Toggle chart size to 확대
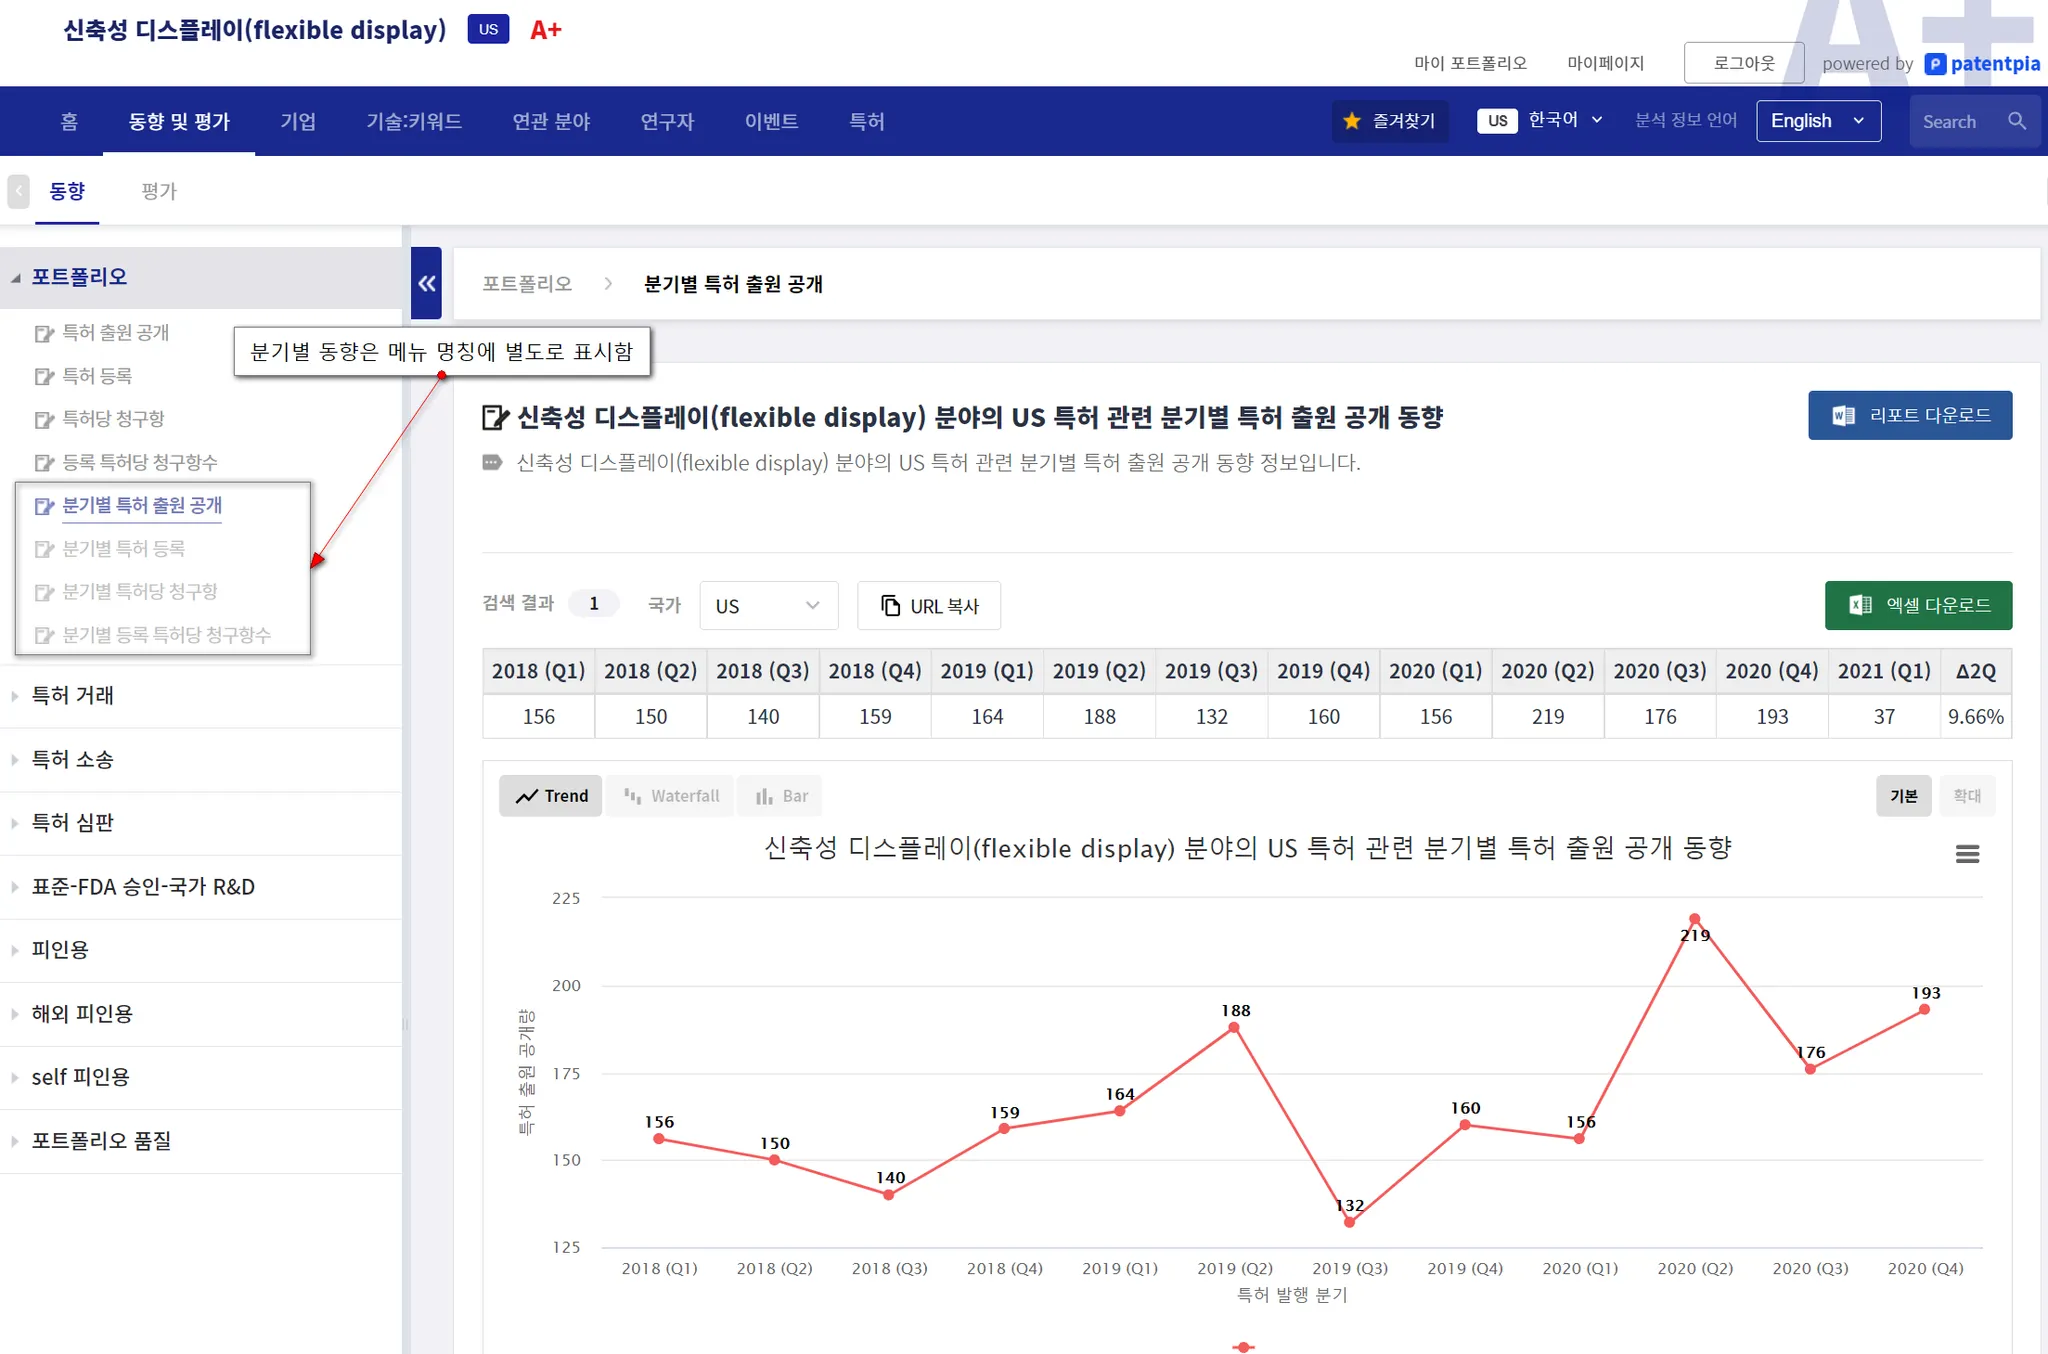Viewport: 2048px width, 1354px height. pos(1966,796)
